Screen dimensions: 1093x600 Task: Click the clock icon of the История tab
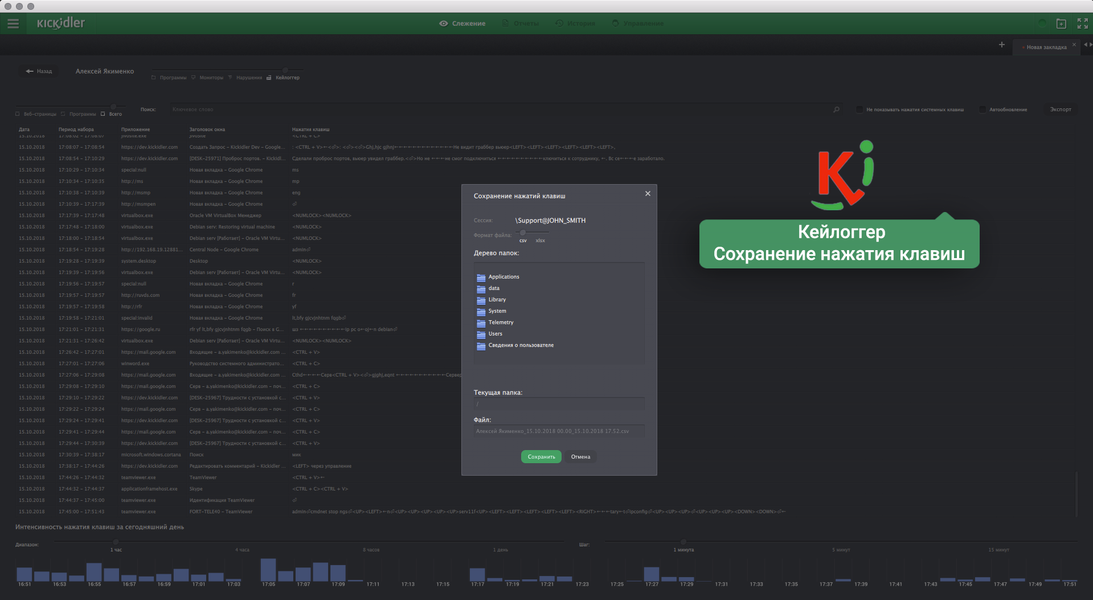pos(559,24)
